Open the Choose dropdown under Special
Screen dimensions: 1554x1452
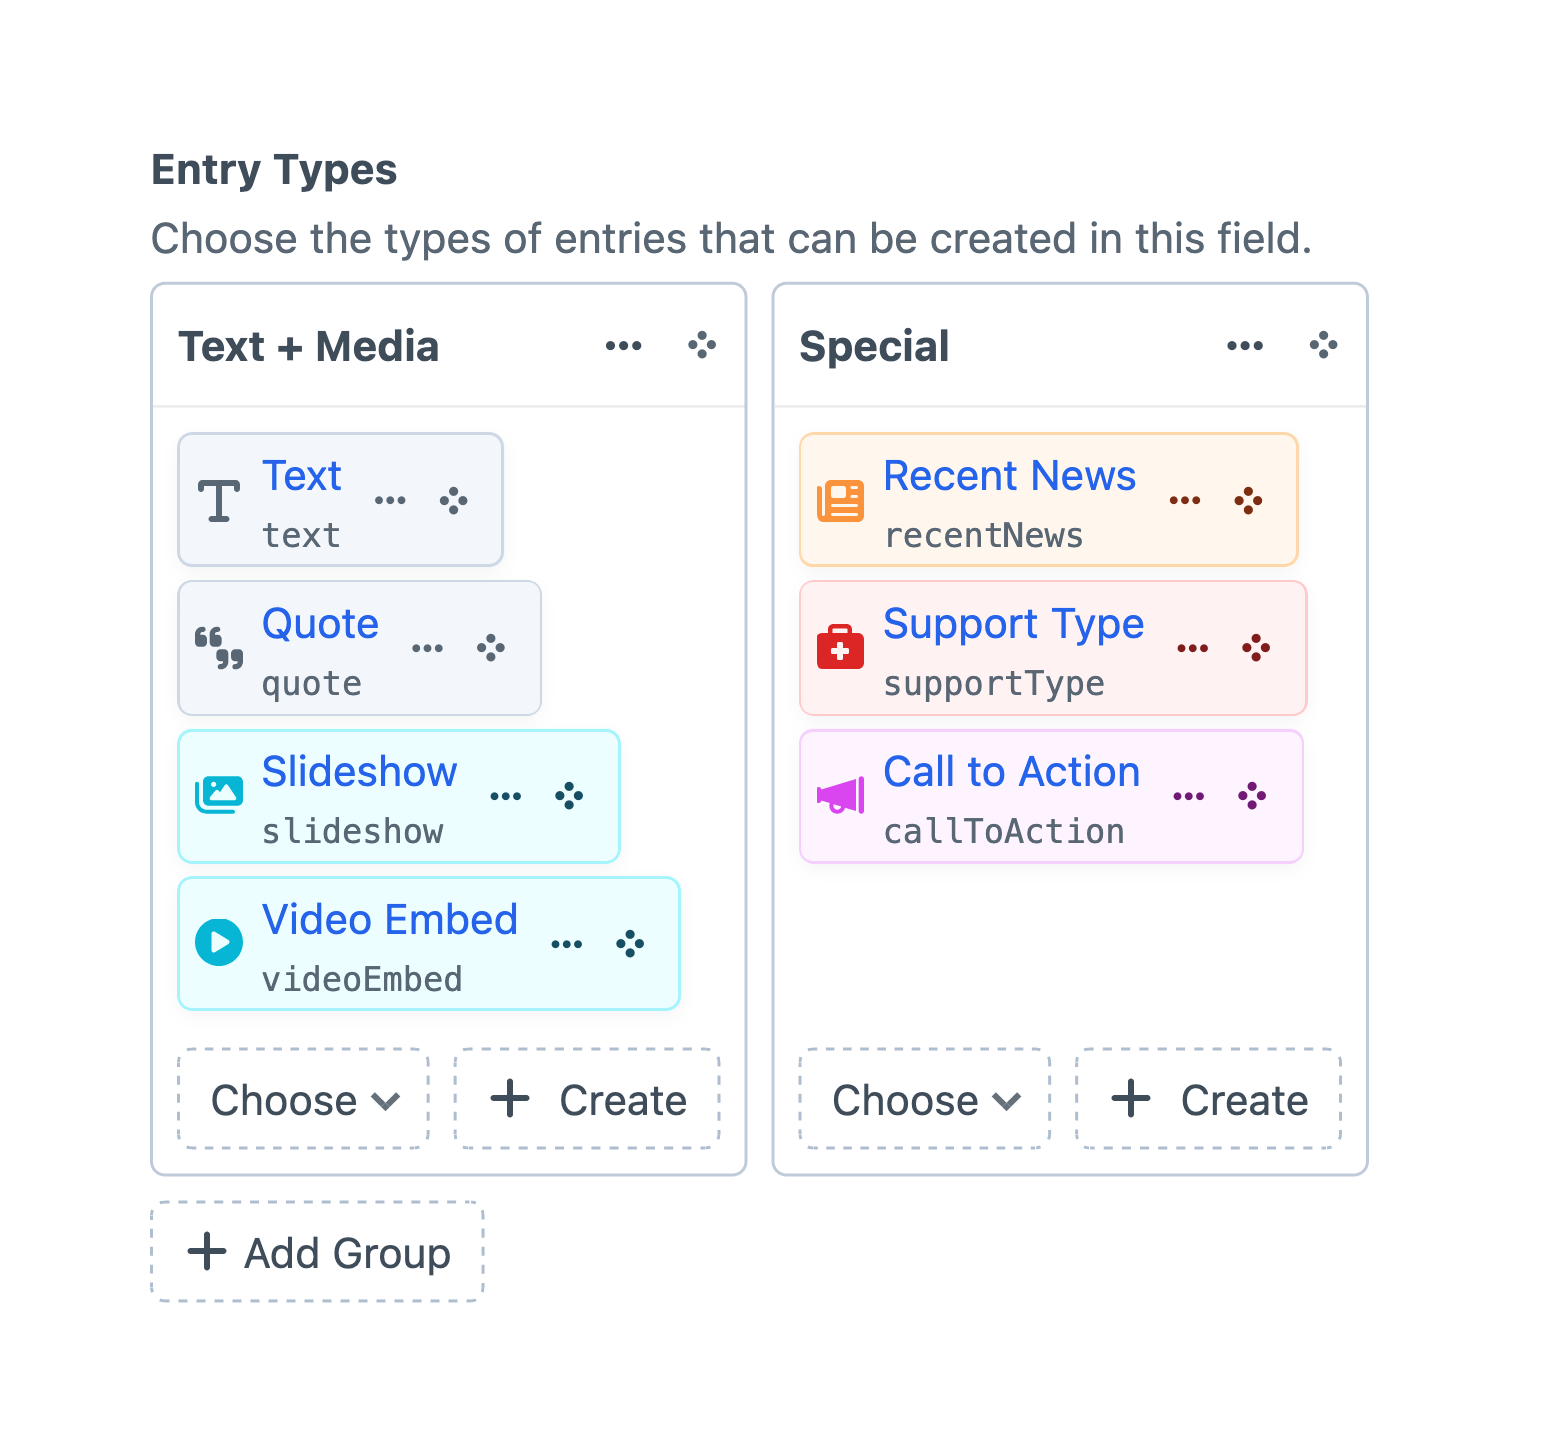click(924, 1099)
